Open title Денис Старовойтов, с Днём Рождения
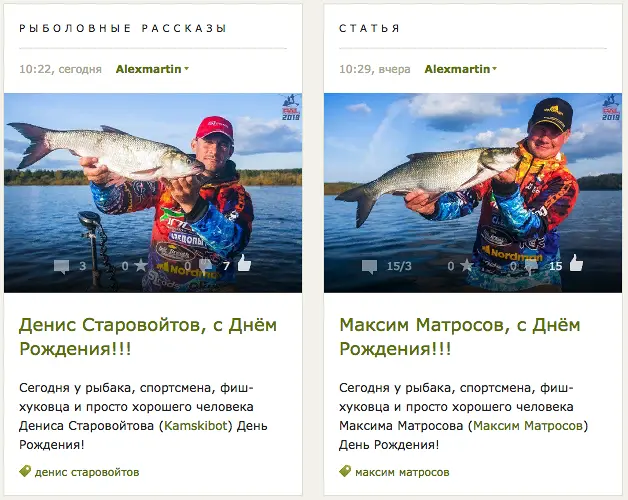628x500 pixels. pos(148,337)
